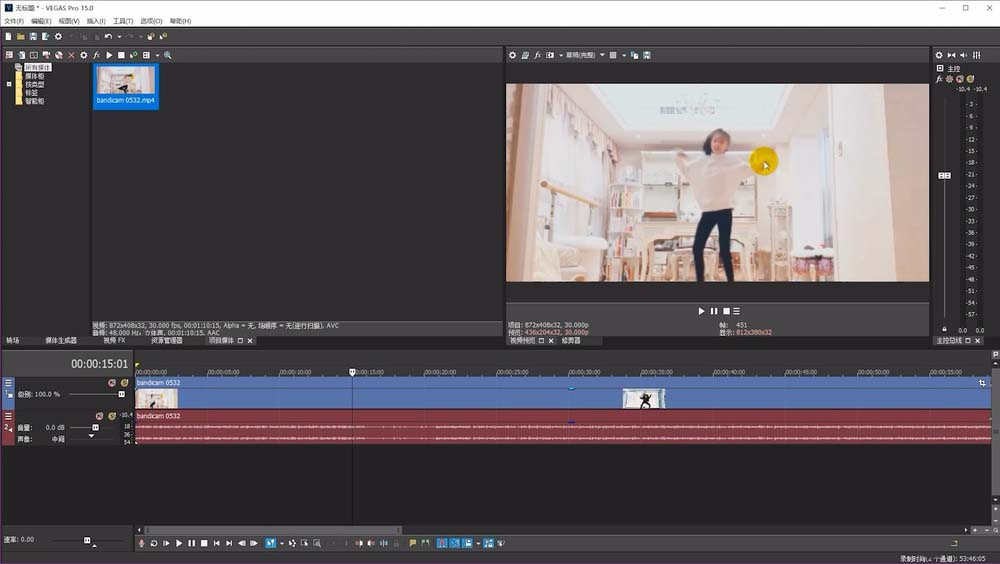This screenshot has width=1000, height=564.
Task: Mute the bandicam 0532 video track
Action: (x=112, y=383)
